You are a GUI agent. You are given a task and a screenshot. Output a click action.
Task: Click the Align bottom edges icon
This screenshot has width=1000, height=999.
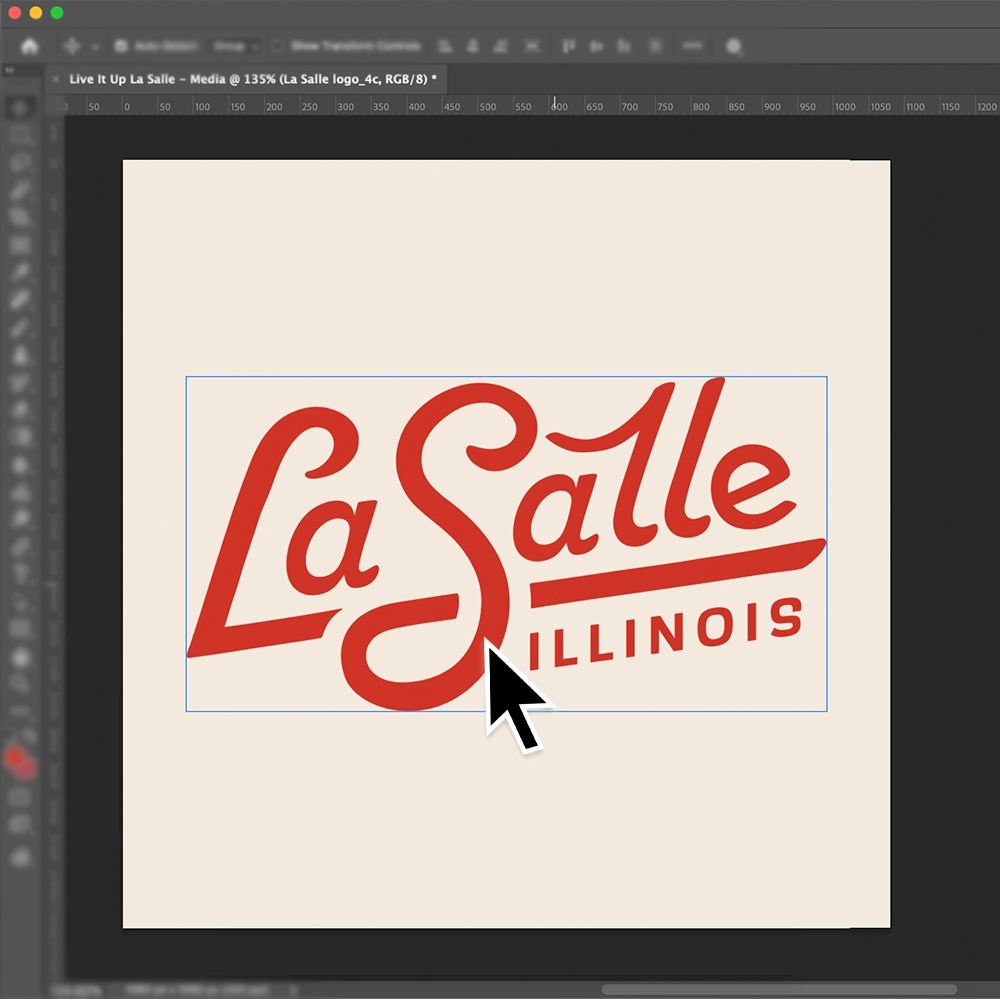click(624, 46)
